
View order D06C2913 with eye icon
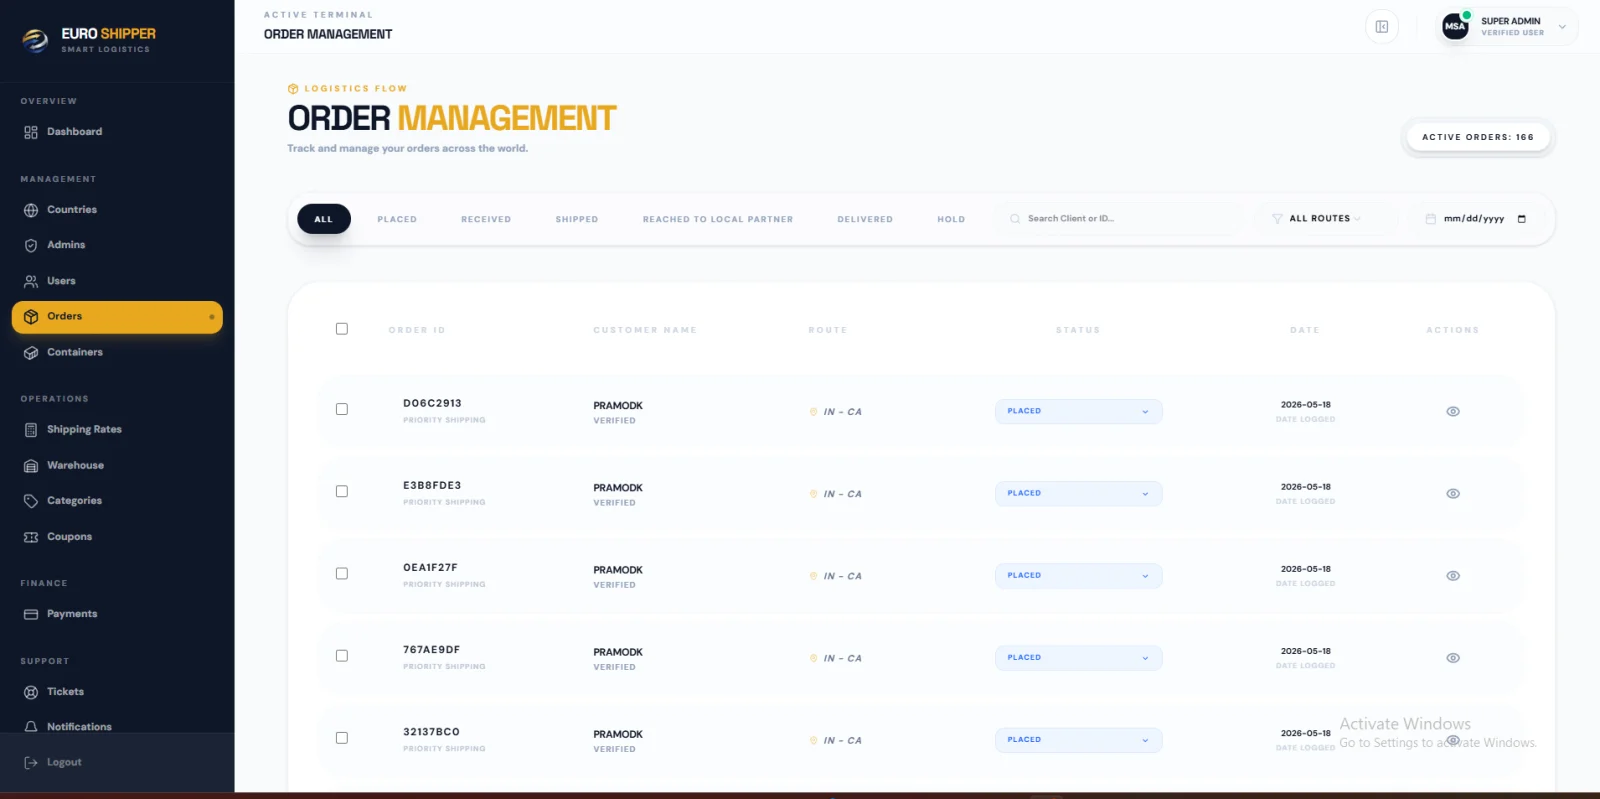pos(1453,411)
